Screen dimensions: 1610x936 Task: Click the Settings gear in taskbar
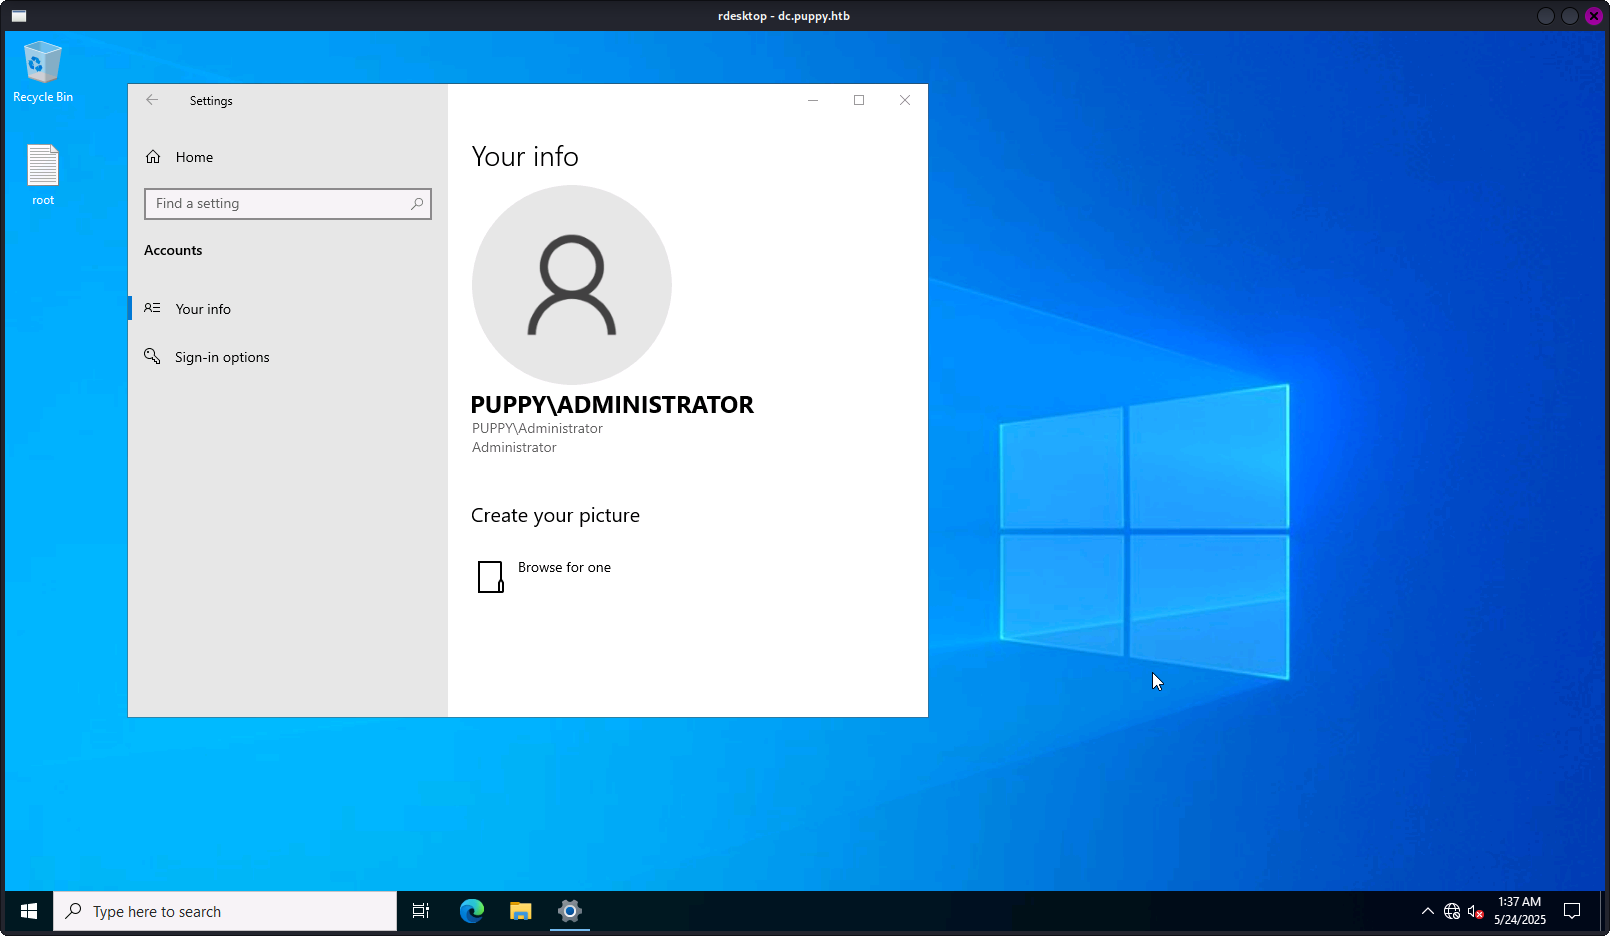570,911
